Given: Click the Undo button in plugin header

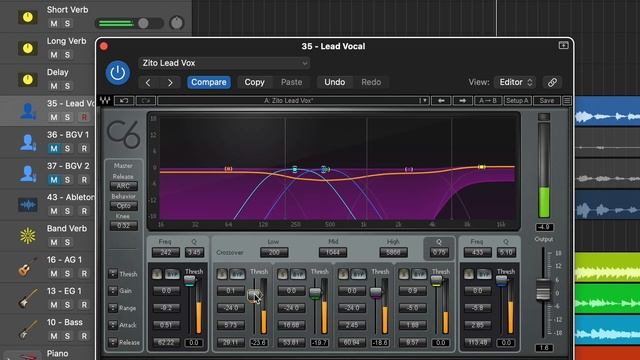Looking at the screenshot, I should (x=334, y=82).
